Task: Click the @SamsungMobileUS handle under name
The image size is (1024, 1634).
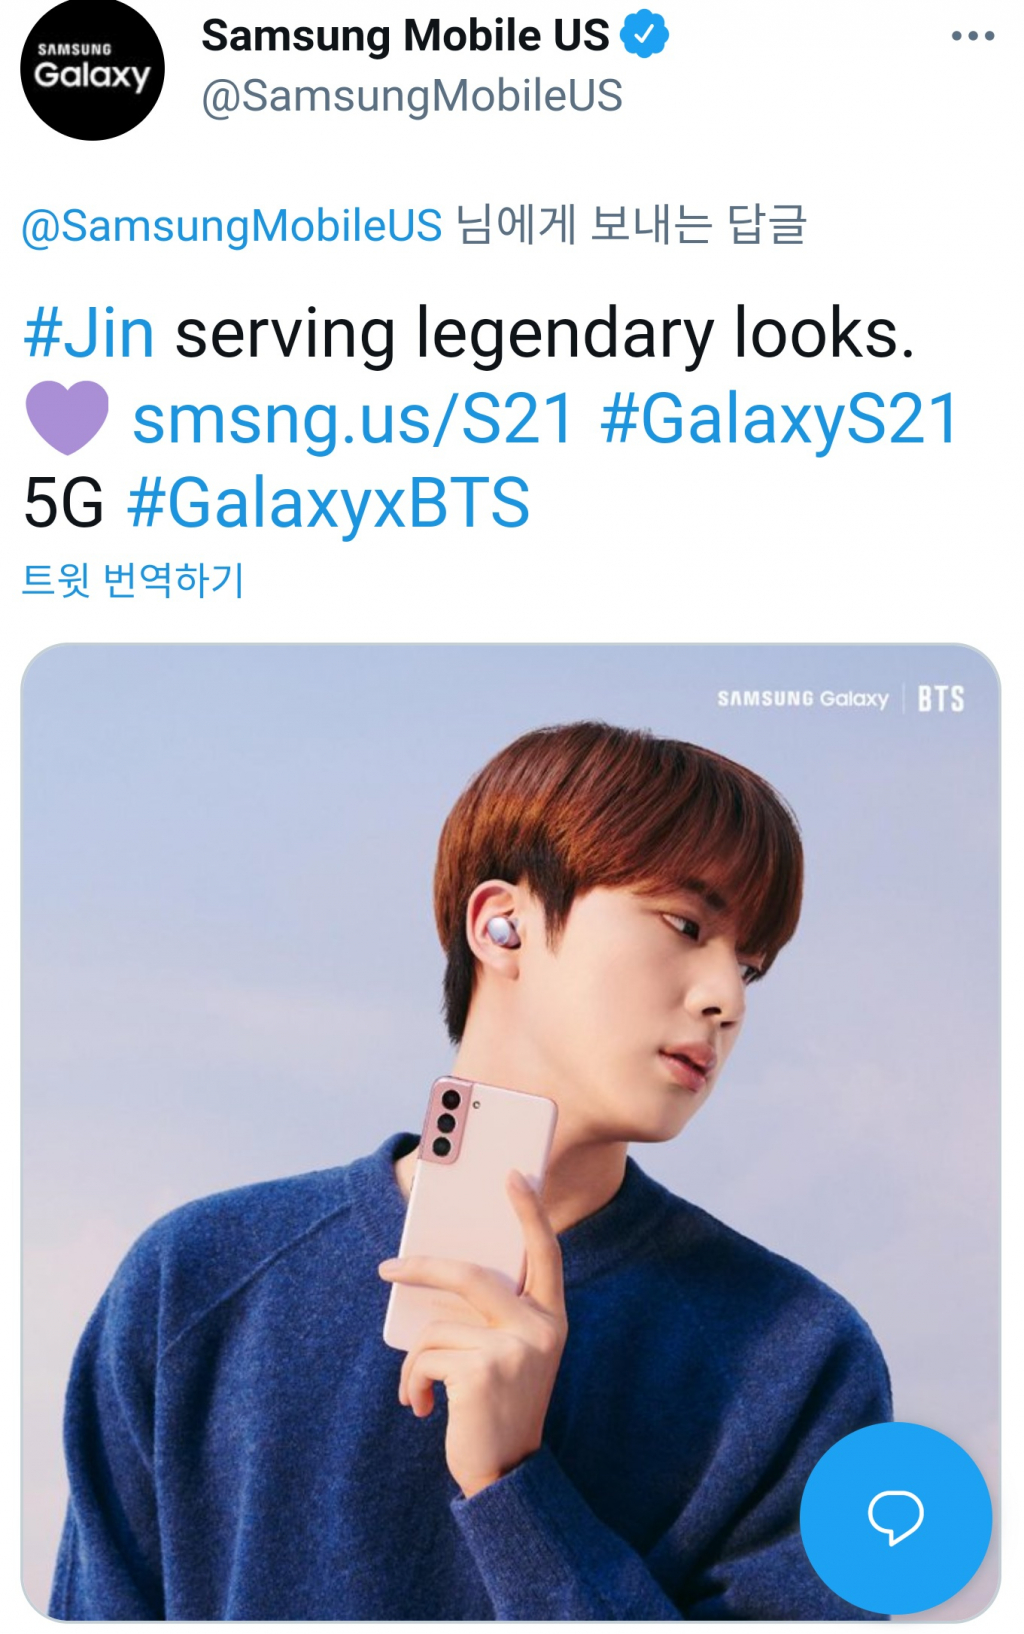Action: (x=412, y=96)
